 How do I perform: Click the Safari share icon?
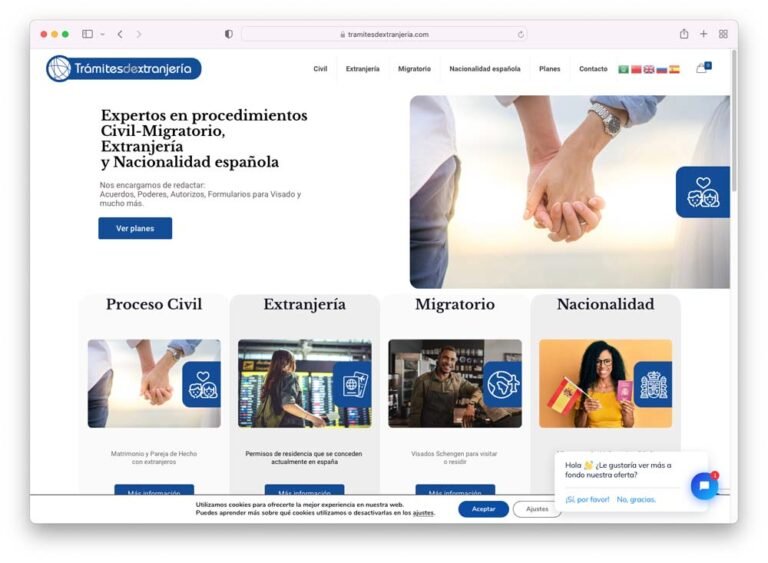tap(684, 33)
